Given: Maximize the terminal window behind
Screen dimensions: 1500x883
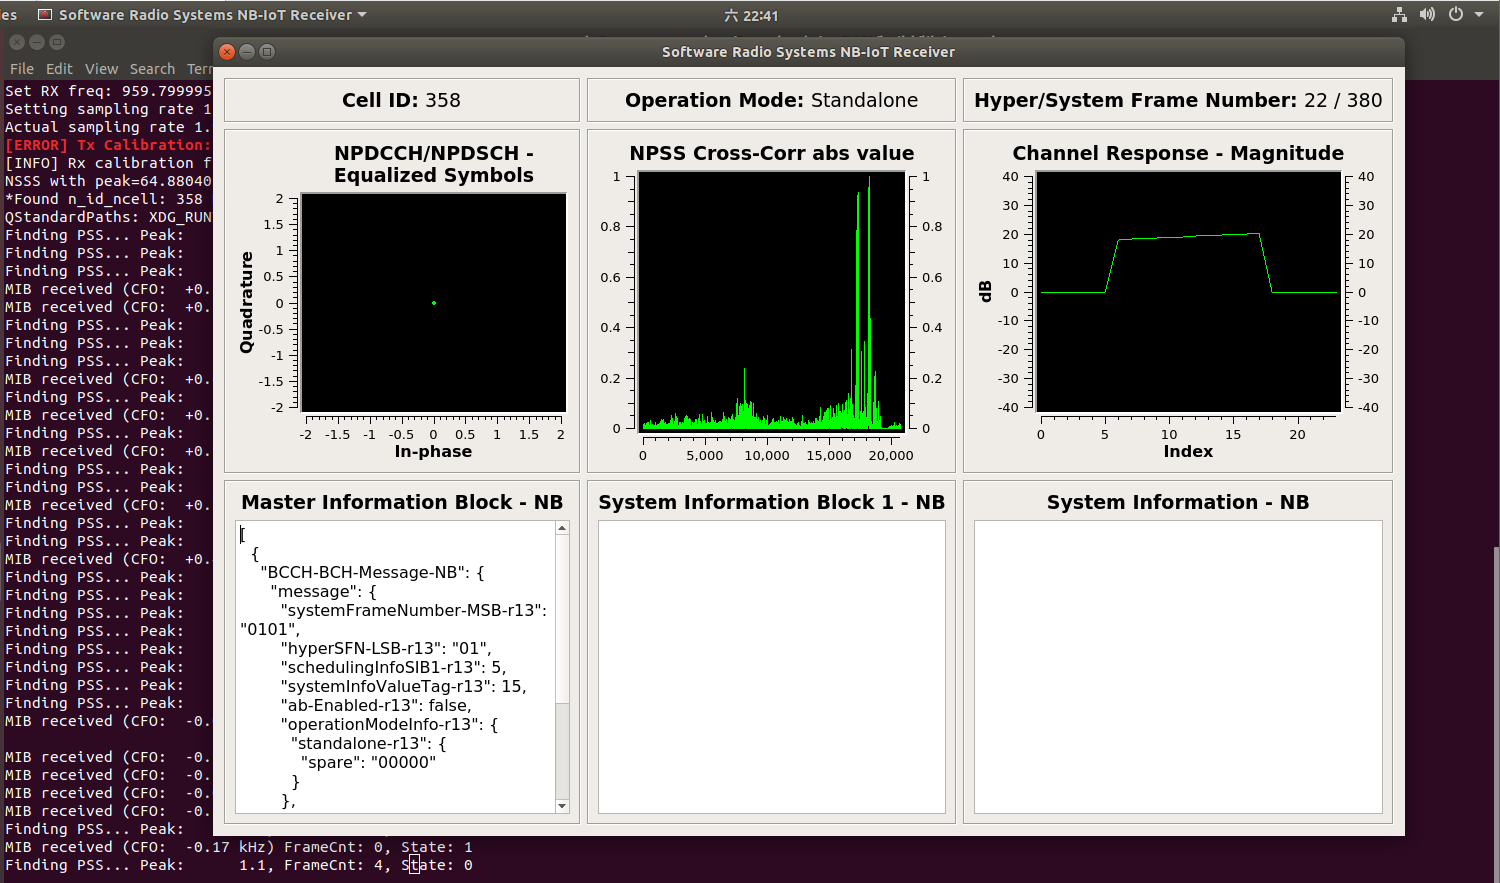Looking at the screenshot, I should point(57,42).
